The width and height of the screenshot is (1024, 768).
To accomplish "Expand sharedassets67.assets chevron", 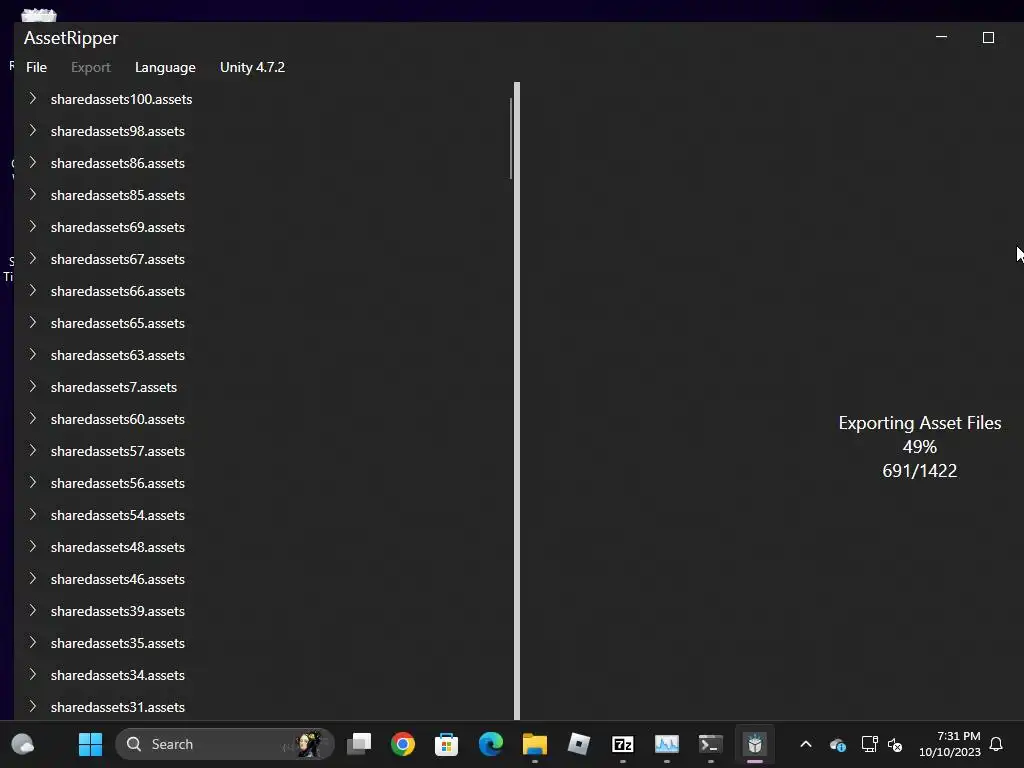I will pyautogui.click(x=33, y=259).
